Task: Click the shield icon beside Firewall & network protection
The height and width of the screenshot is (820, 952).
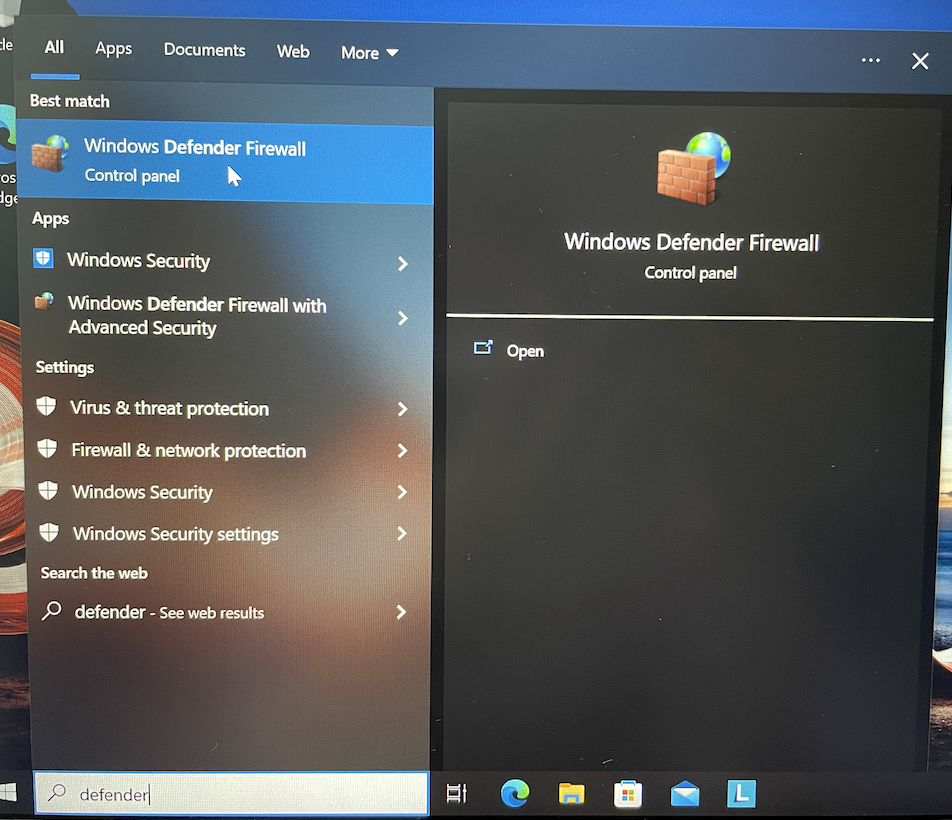Action: click(47, 449)
